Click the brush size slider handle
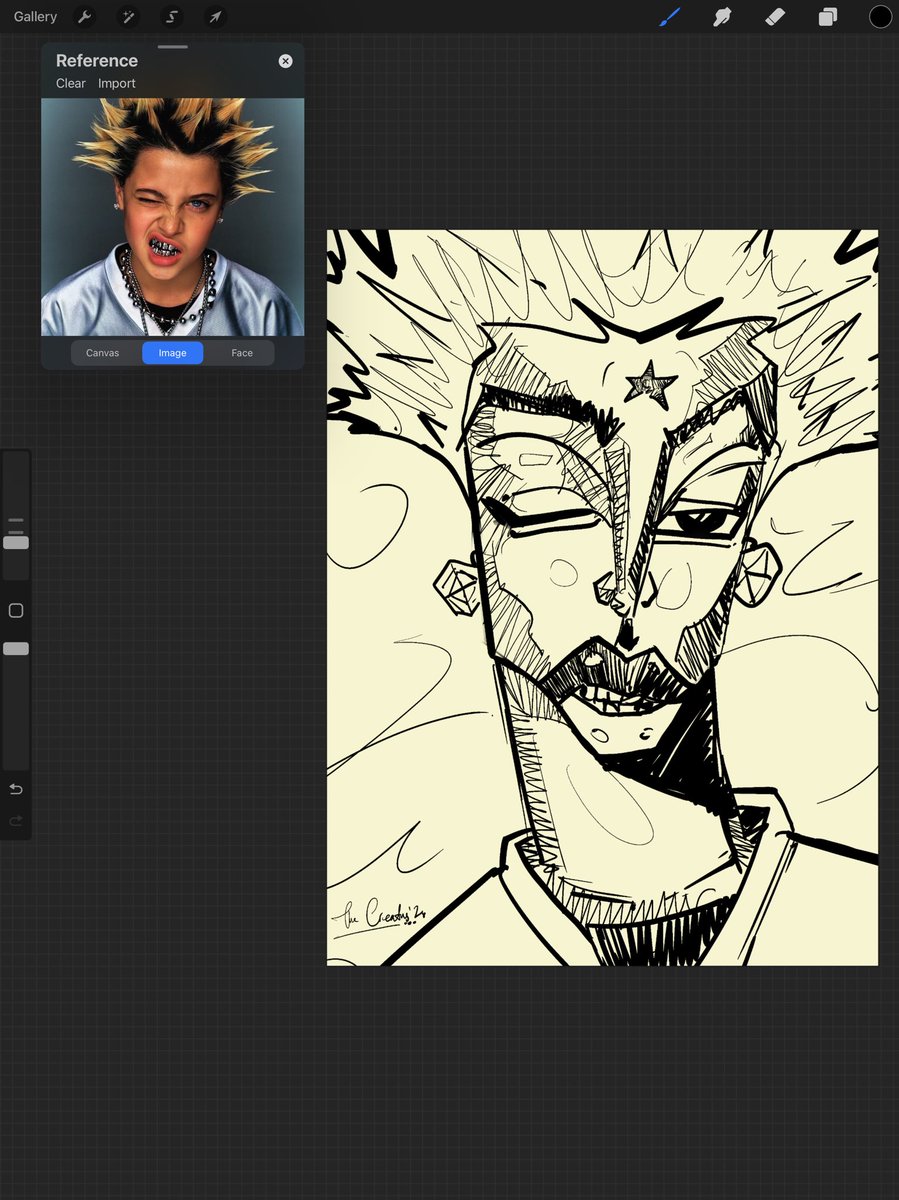The width and height of the screenshot is (899, 1200). (x=16, y=543)
